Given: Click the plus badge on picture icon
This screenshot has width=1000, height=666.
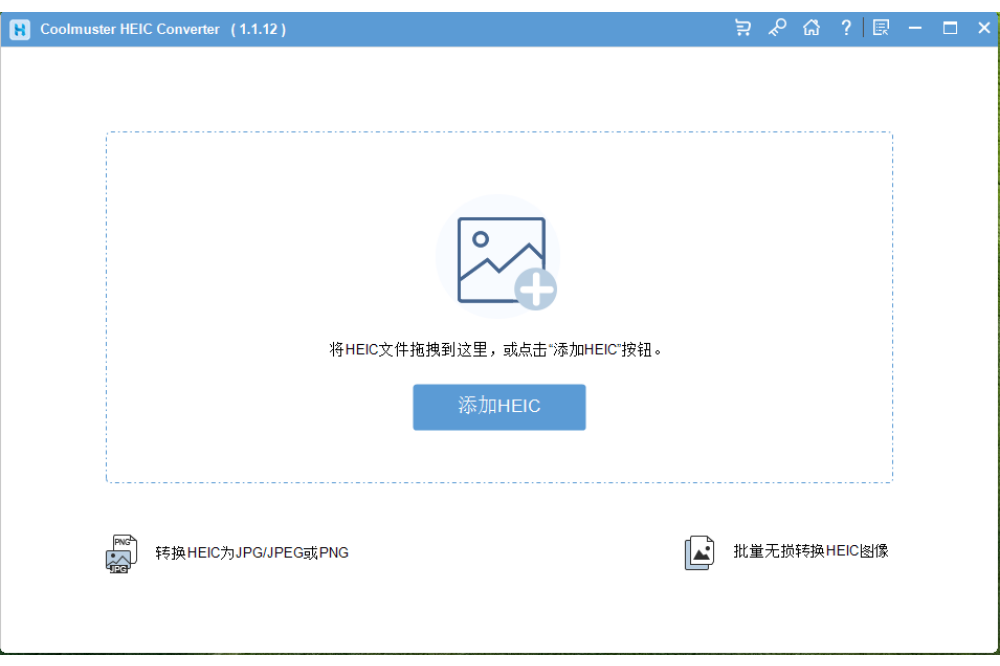Looking at the screenshot, I should click(536, 290).
